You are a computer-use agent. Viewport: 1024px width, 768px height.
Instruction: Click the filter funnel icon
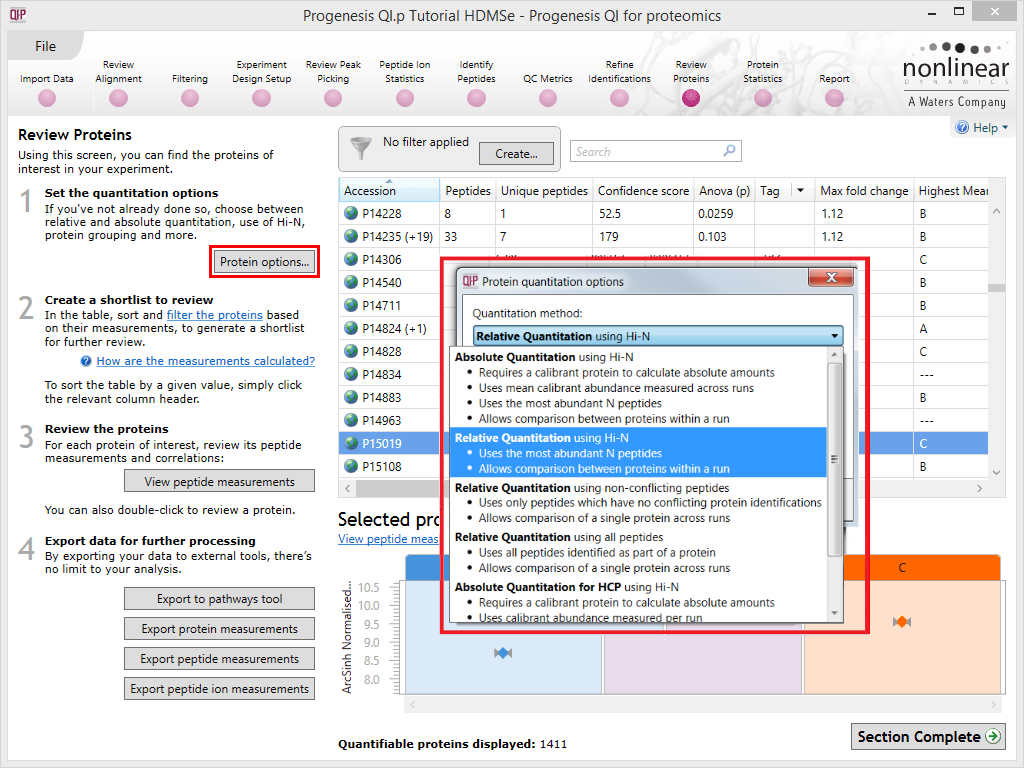tap(361, 148)
